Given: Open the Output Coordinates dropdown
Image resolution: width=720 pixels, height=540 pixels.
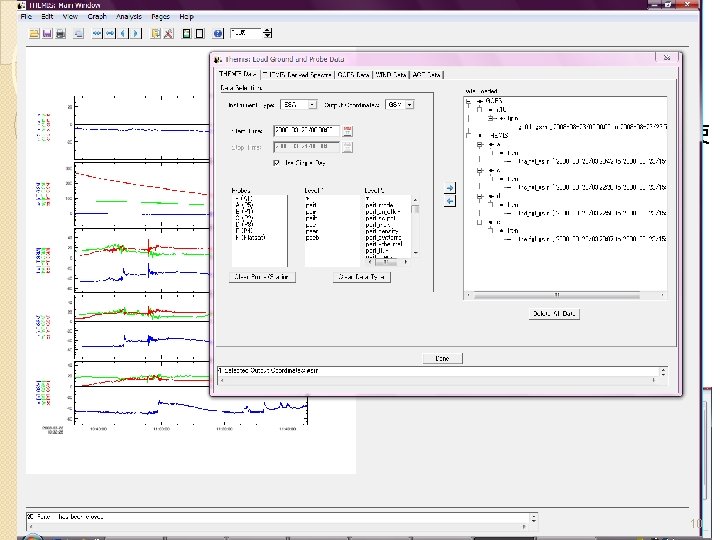Looking at the screenshot, I should [409, 103].
